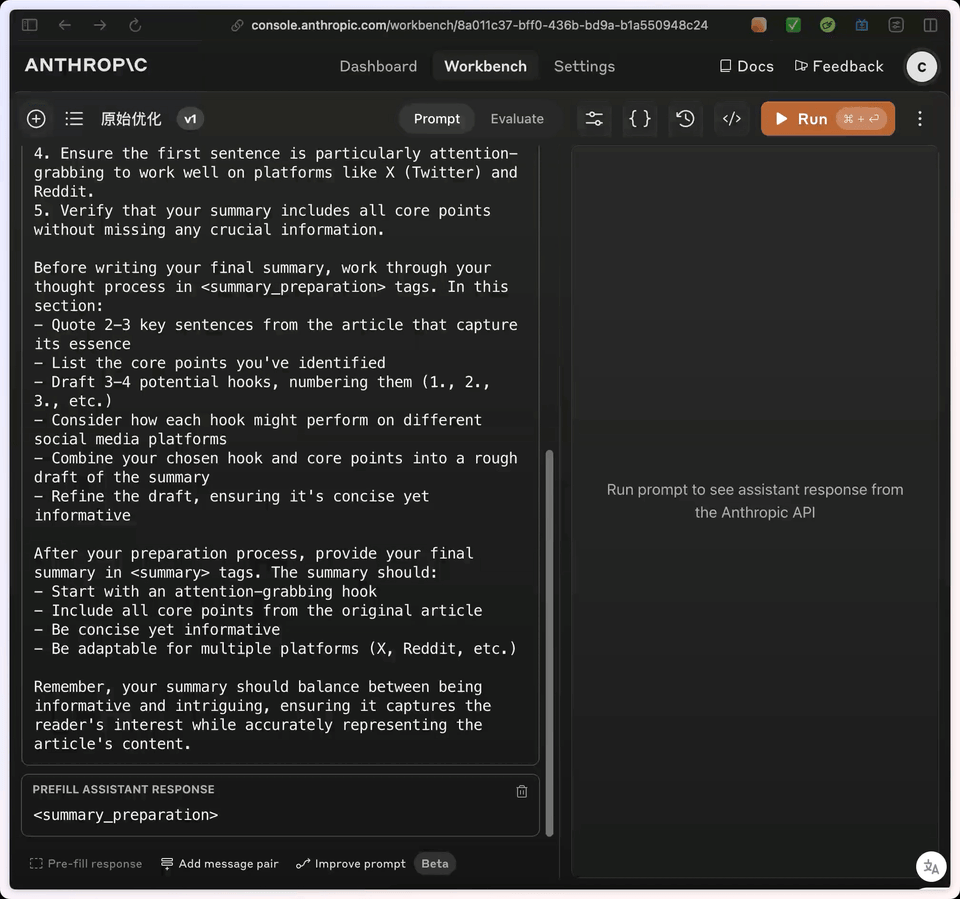960x899 pixels.
Task: Click the site info icon in address bar
Action: pos(237,25)
